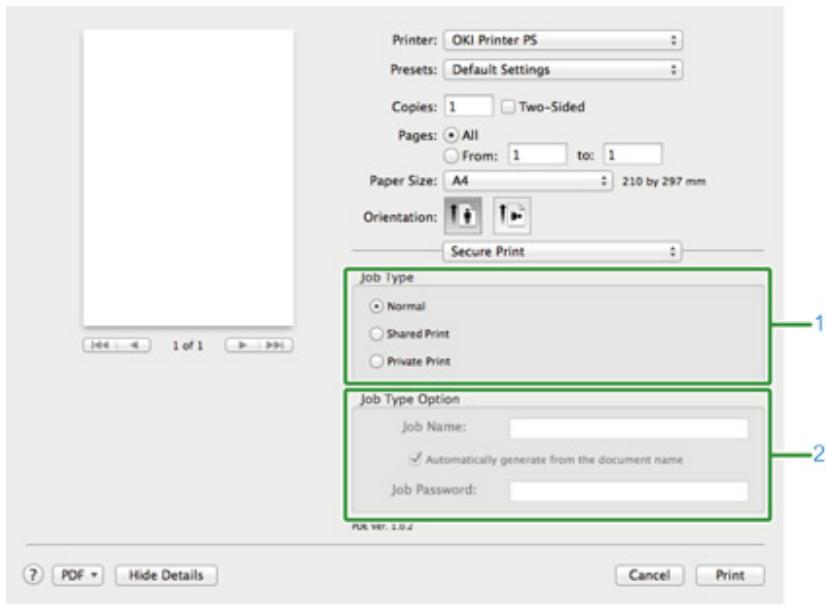Select the From page range option
The height and width of the screenshot is (607, 826).
click(453, 154)
